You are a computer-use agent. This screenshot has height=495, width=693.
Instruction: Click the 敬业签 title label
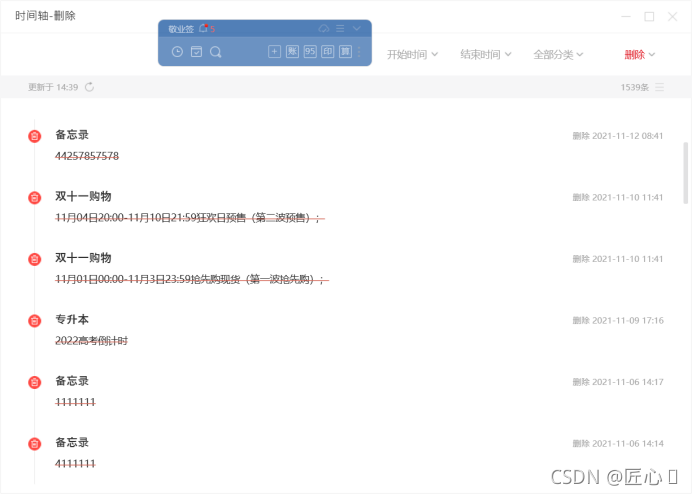pyautogui.click(x=181, y=29)
